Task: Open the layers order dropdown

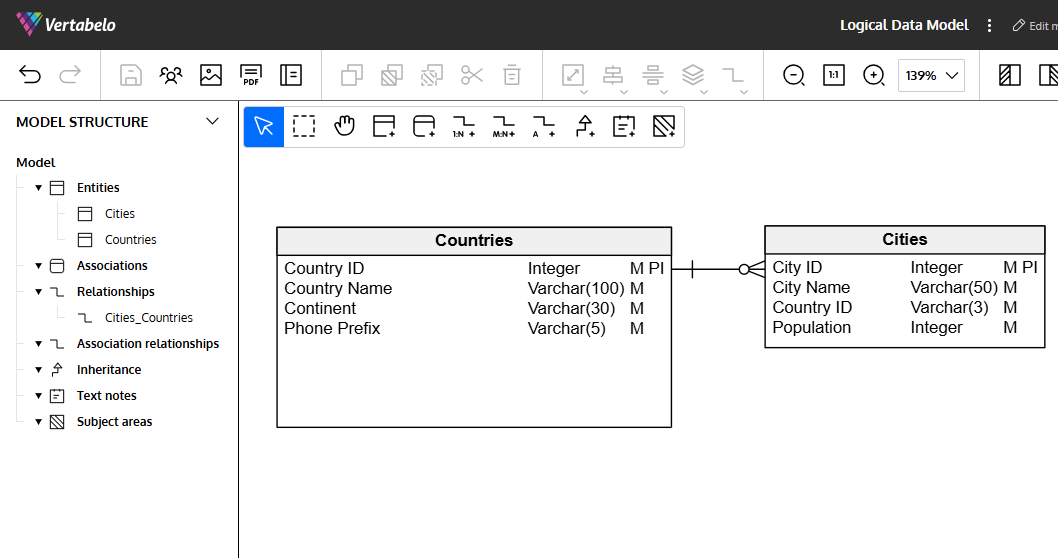Action: pyautogui.click(x=704, y=92)
